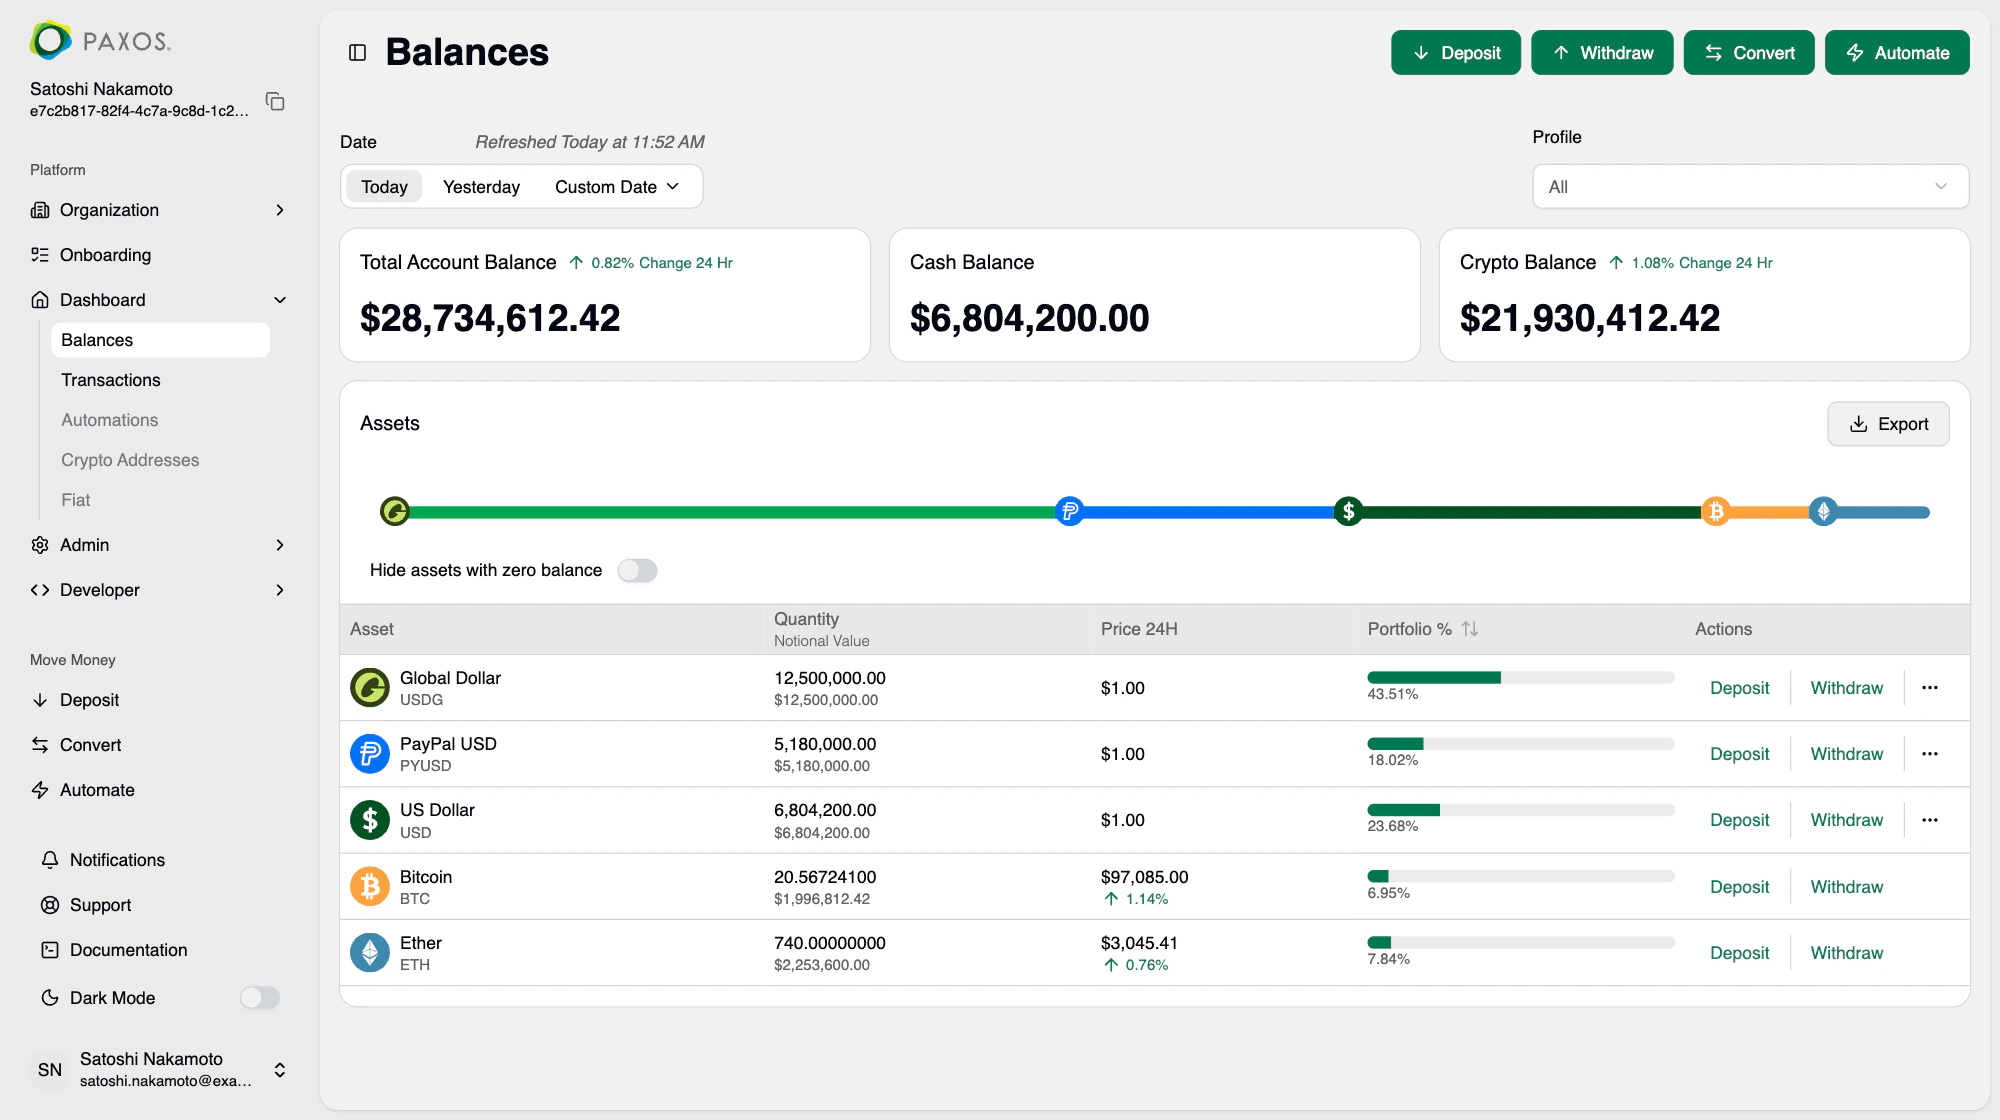Open the Profile dropdown showing All

point(1750,187)
